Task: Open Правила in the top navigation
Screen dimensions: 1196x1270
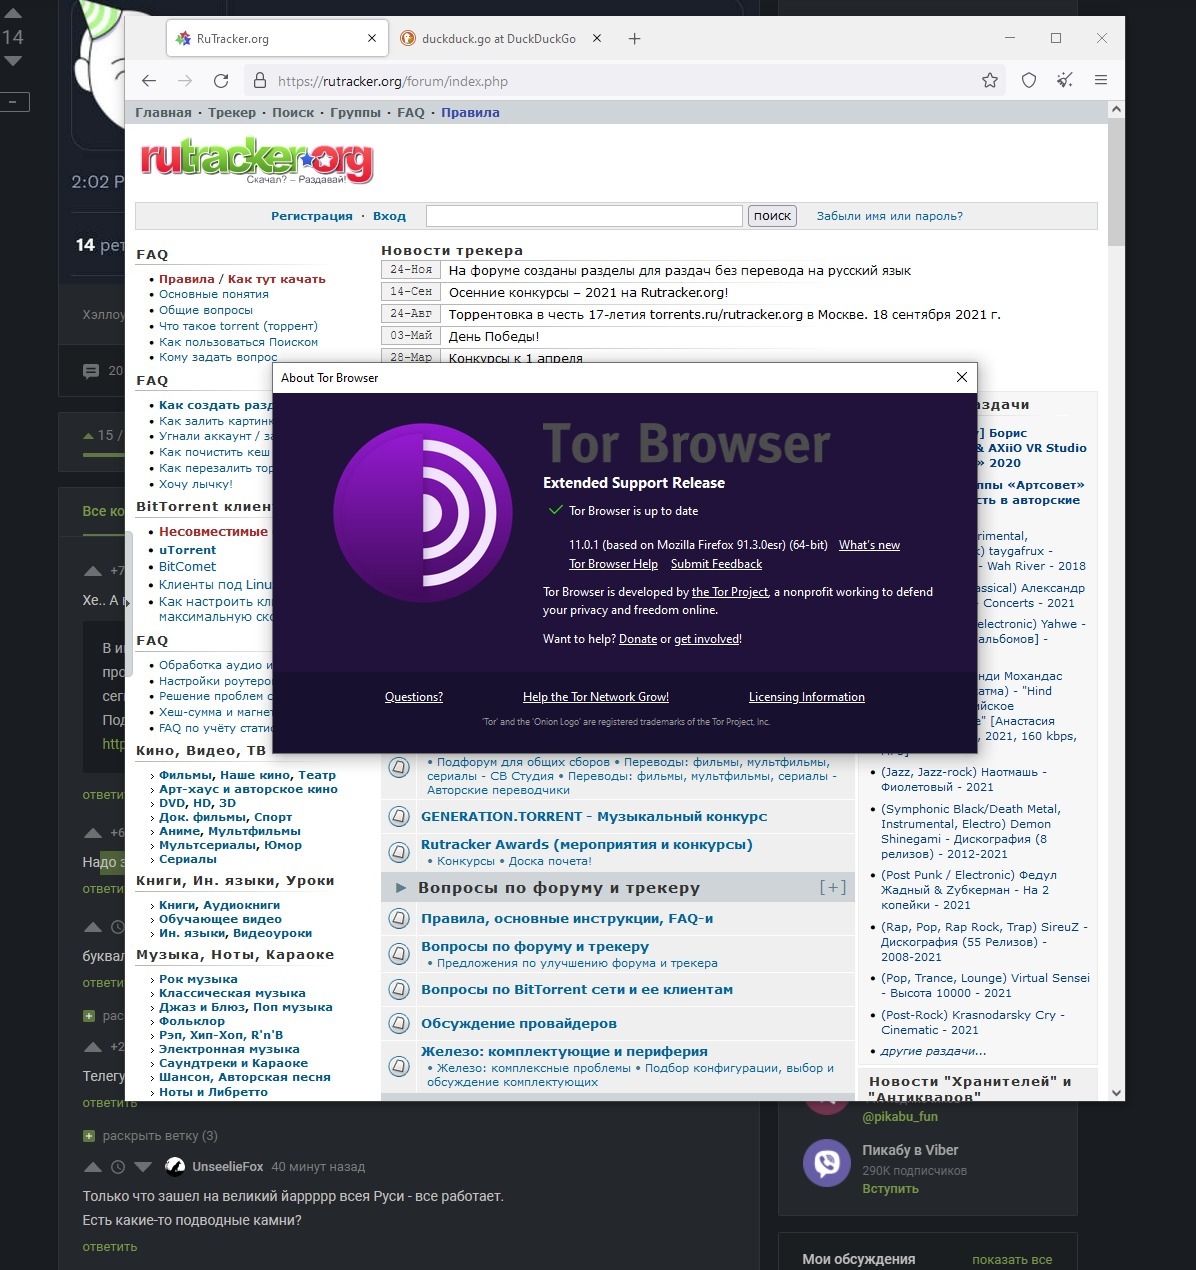Action: coord(470,113)
